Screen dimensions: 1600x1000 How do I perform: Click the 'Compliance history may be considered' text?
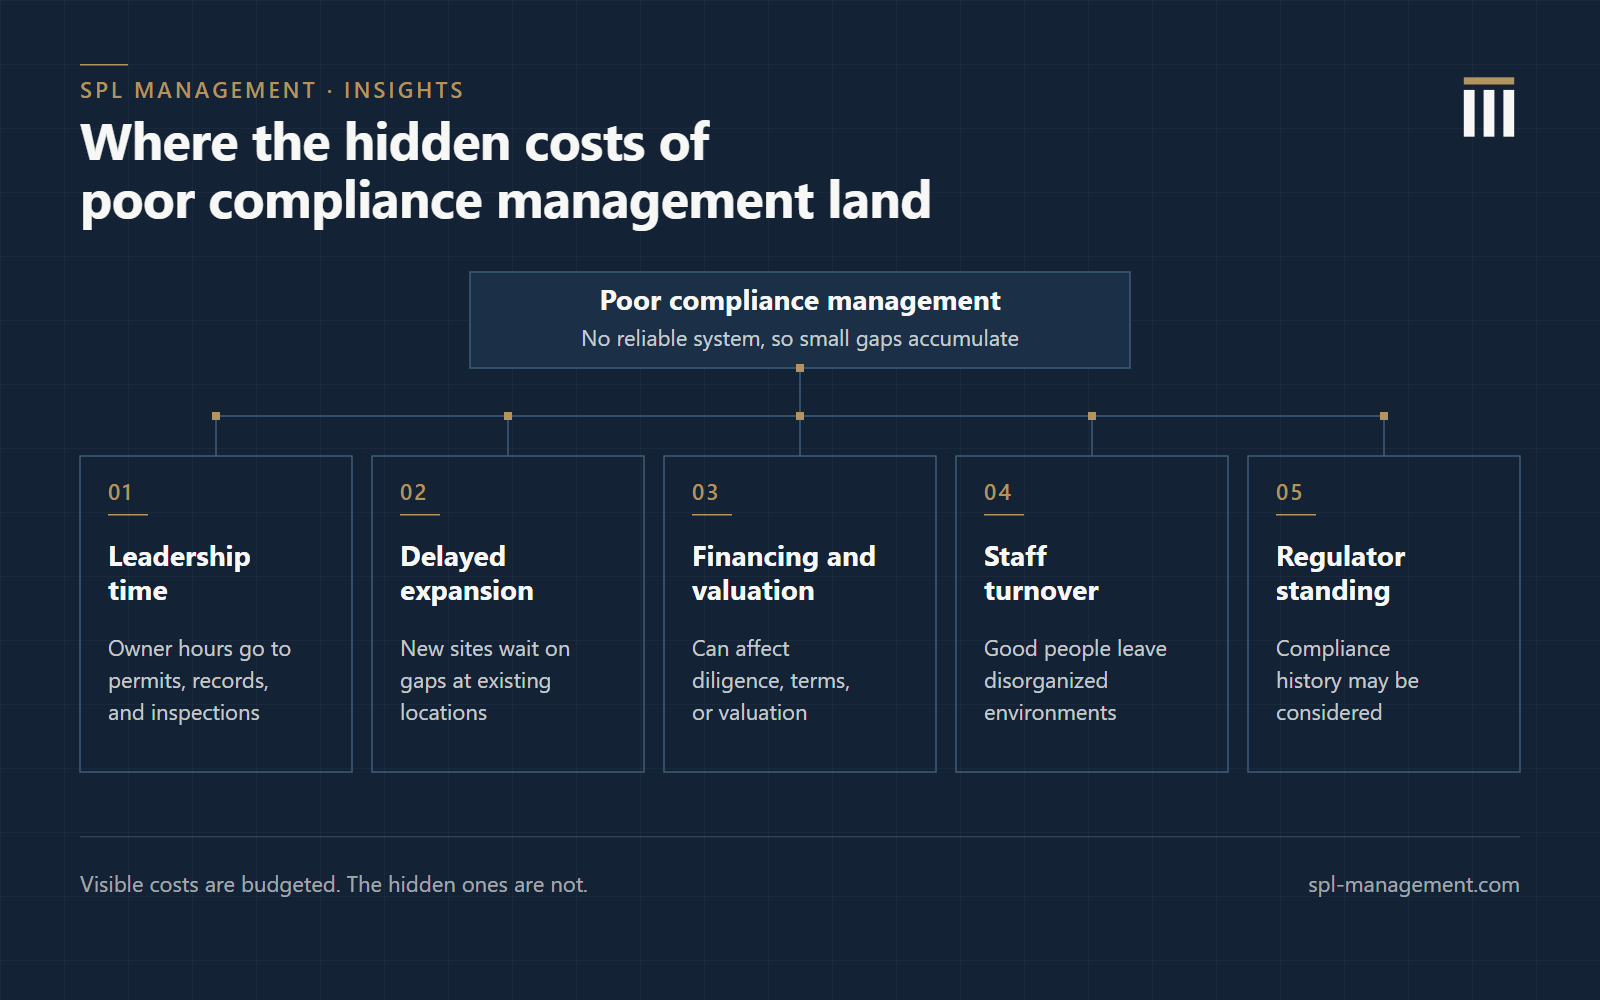click(1347, 681)
